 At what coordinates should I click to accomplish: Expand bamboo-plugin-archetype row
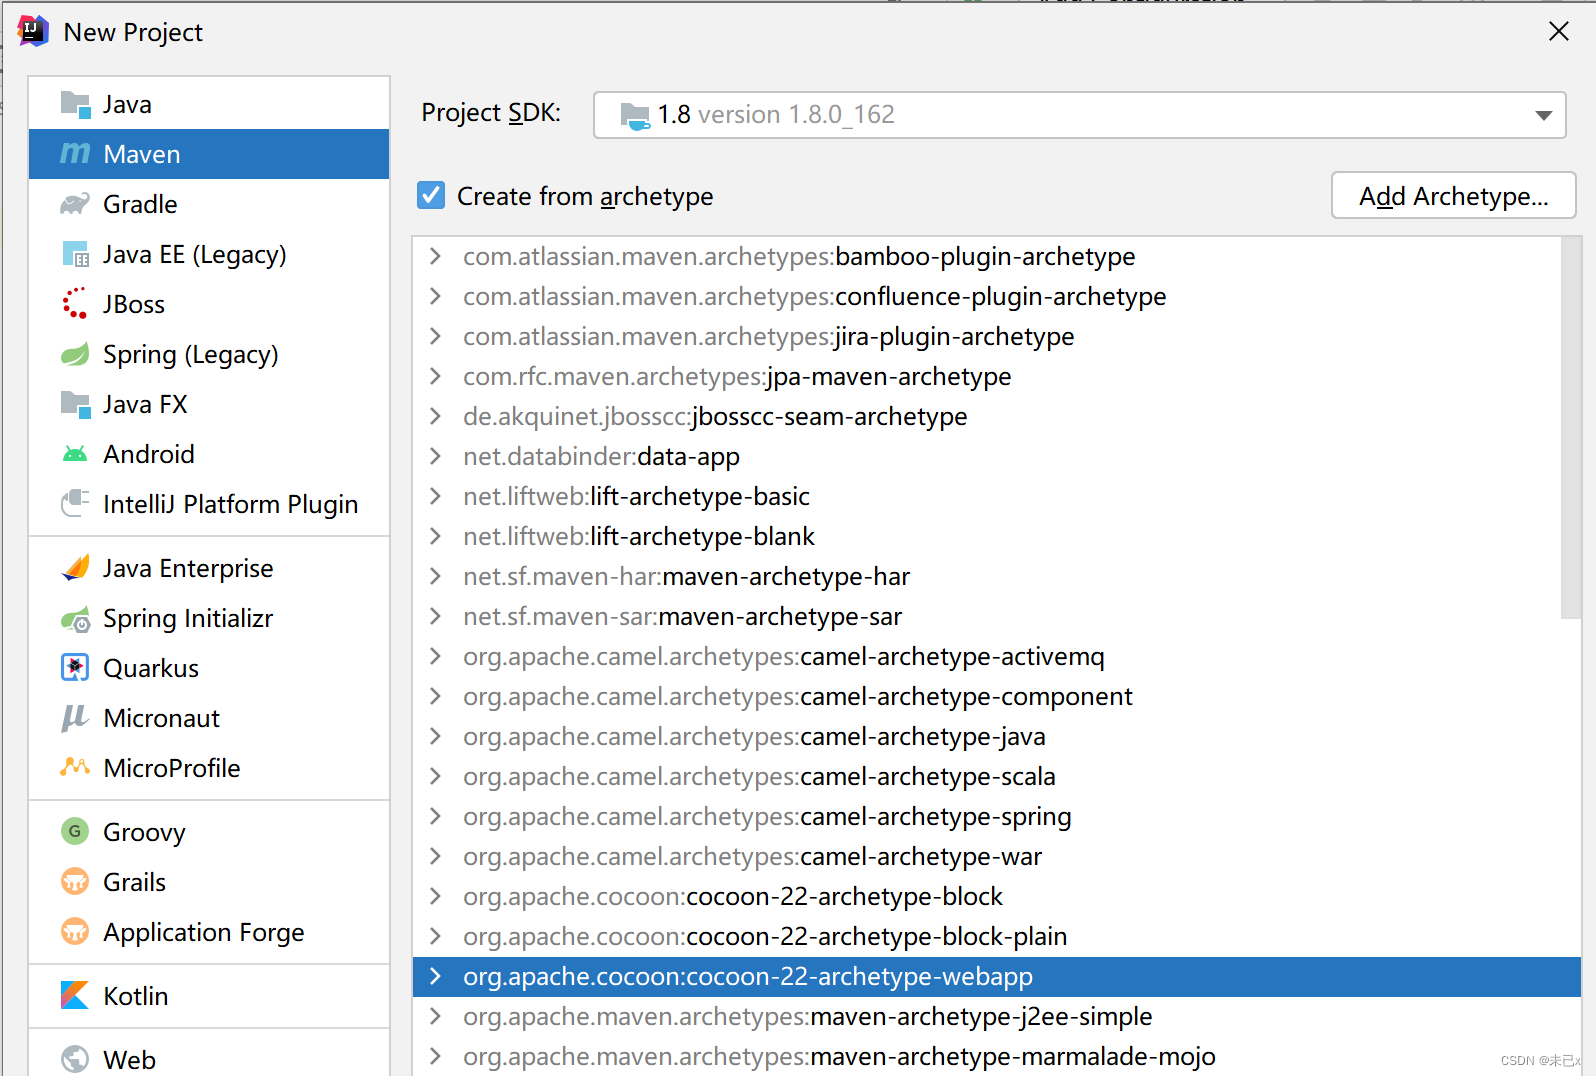pyautogui.click(x=435, y=256)
